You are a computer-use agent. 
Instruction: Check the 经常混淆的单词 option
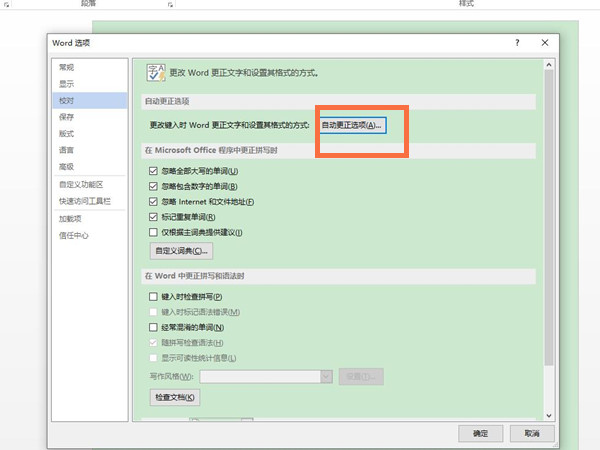[153, 327]
